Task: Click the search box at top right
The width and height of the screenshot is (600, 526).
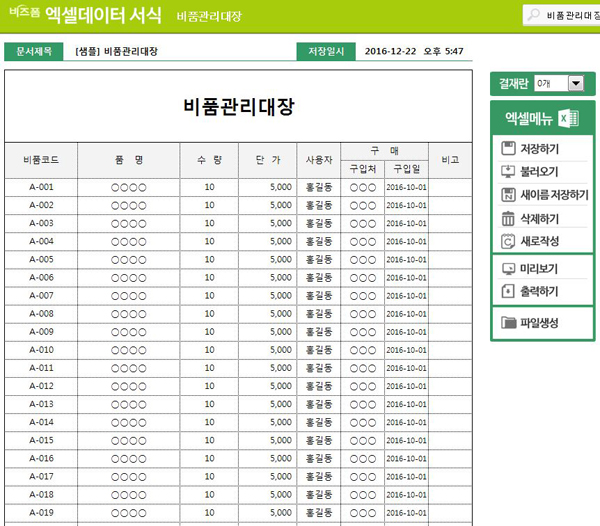Action: tap(561, 15)
